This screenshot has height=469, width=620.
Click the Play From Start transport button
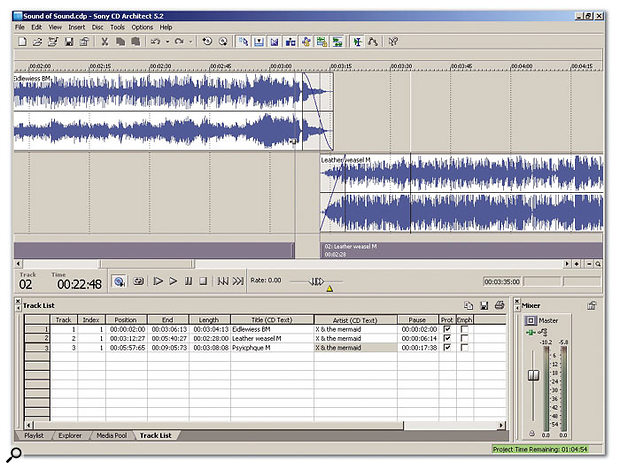[x=158, y=281]
